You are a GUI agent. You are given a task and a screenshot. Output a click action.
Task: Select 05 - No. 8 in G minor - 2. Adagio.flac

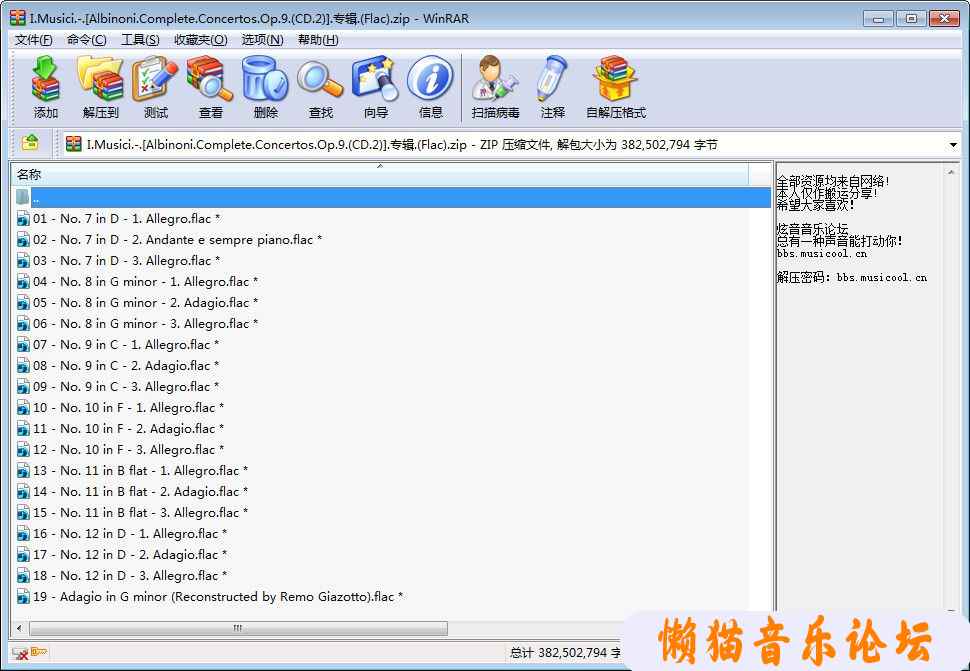point(137,302)
